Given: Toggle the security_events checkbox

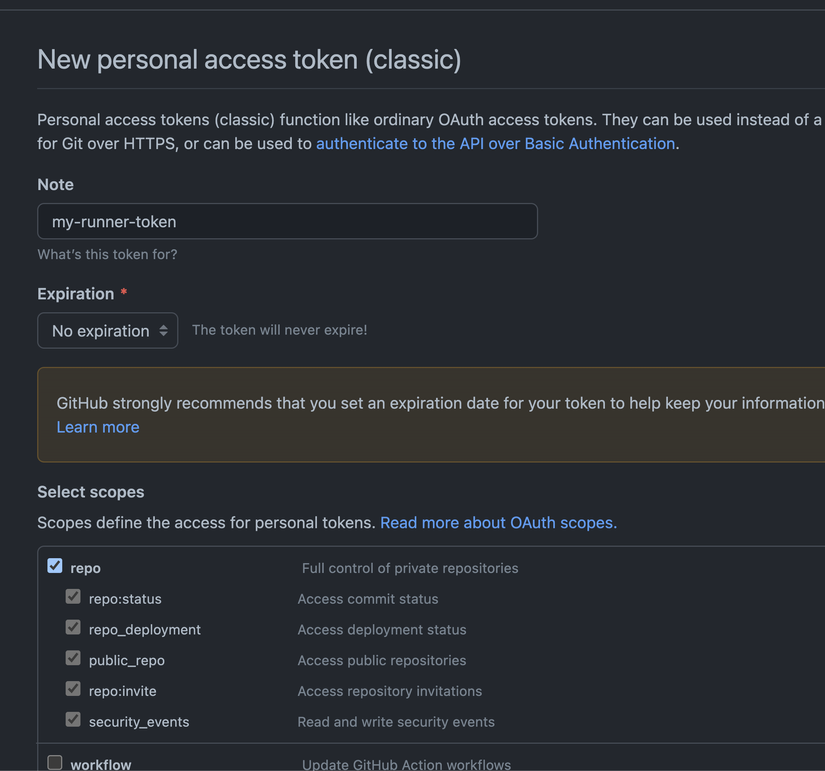Looking at the screenshot, I should click(x=73, y=720).
